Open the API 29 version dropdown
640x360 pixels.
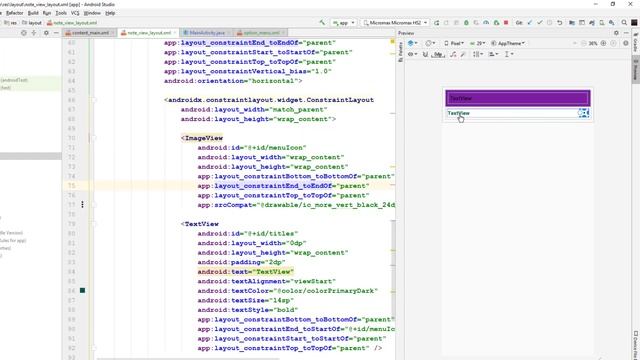477,43
